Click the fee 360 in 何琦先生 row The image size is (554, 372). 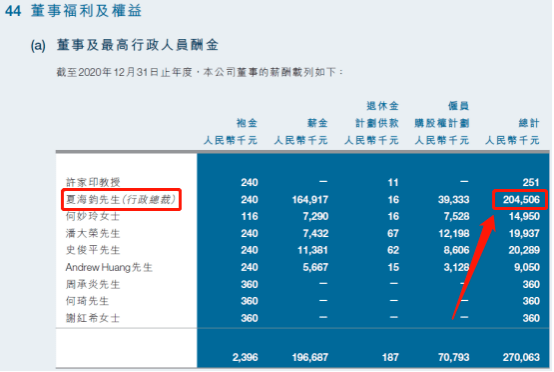click(249, 301)
